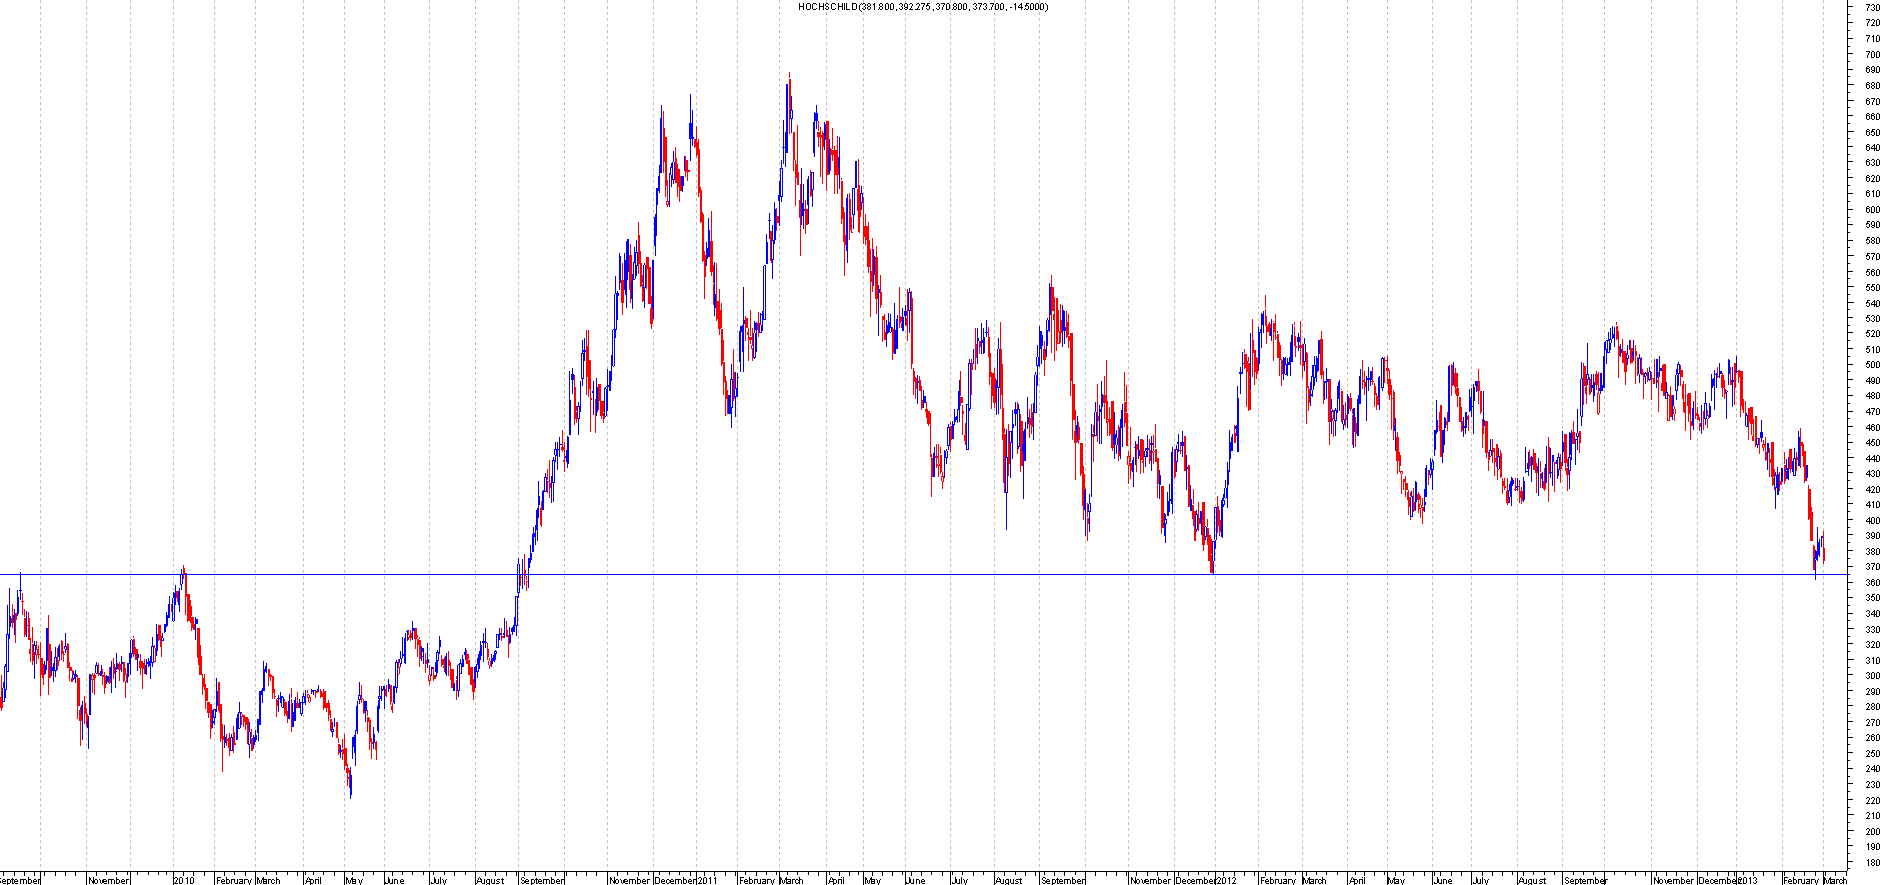Select the 2012 label on time axis
Screen dimensions: 1883x885
tap(1226, 880)
